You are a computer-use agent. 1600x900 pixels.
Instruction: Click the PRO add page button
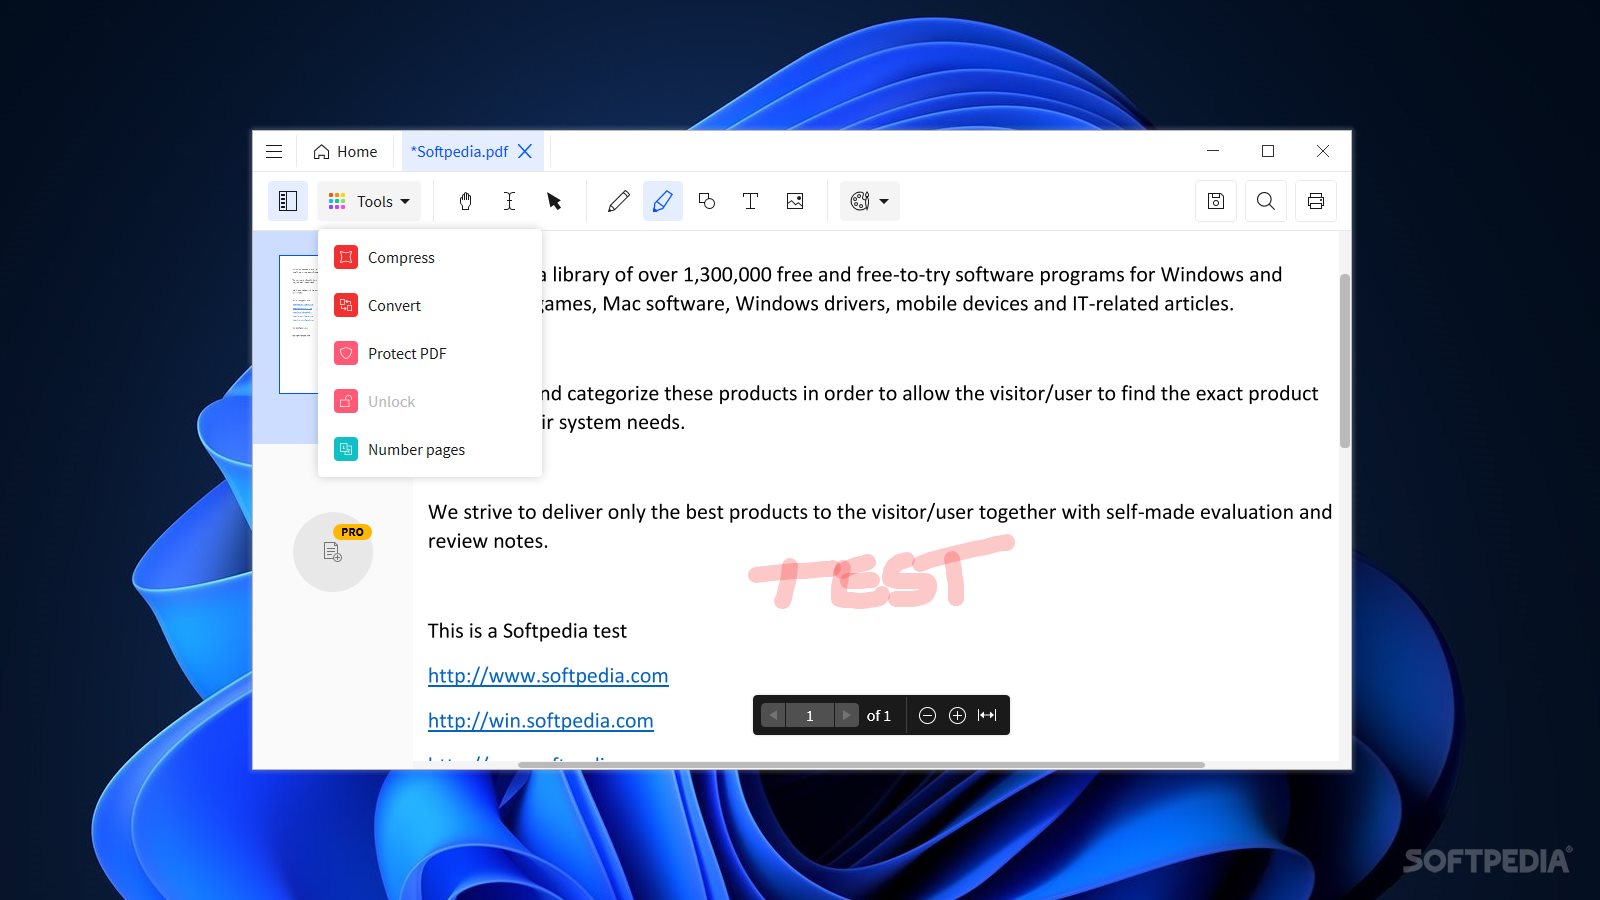point(333,552)
